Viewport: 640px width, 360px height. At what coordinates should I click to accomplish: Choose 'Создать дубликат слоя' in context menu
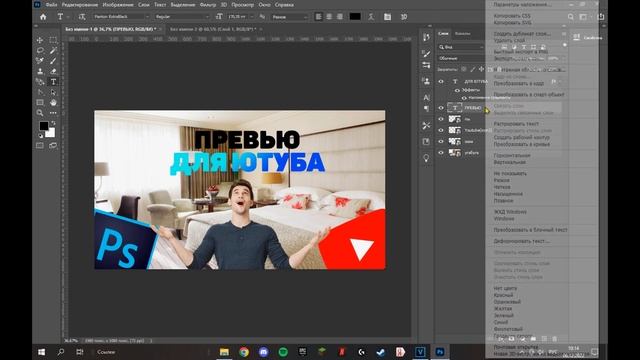(522, 34)
